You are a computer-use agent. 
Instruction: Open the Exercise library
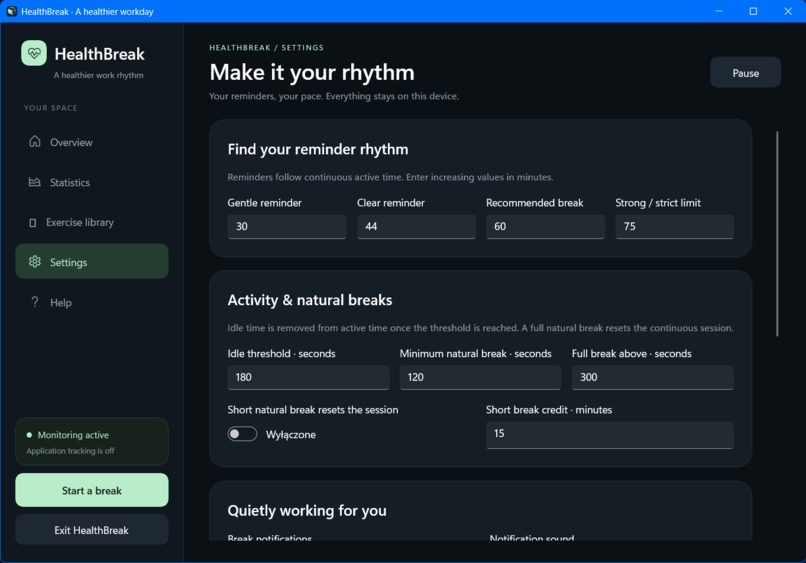tap(92, 222)
